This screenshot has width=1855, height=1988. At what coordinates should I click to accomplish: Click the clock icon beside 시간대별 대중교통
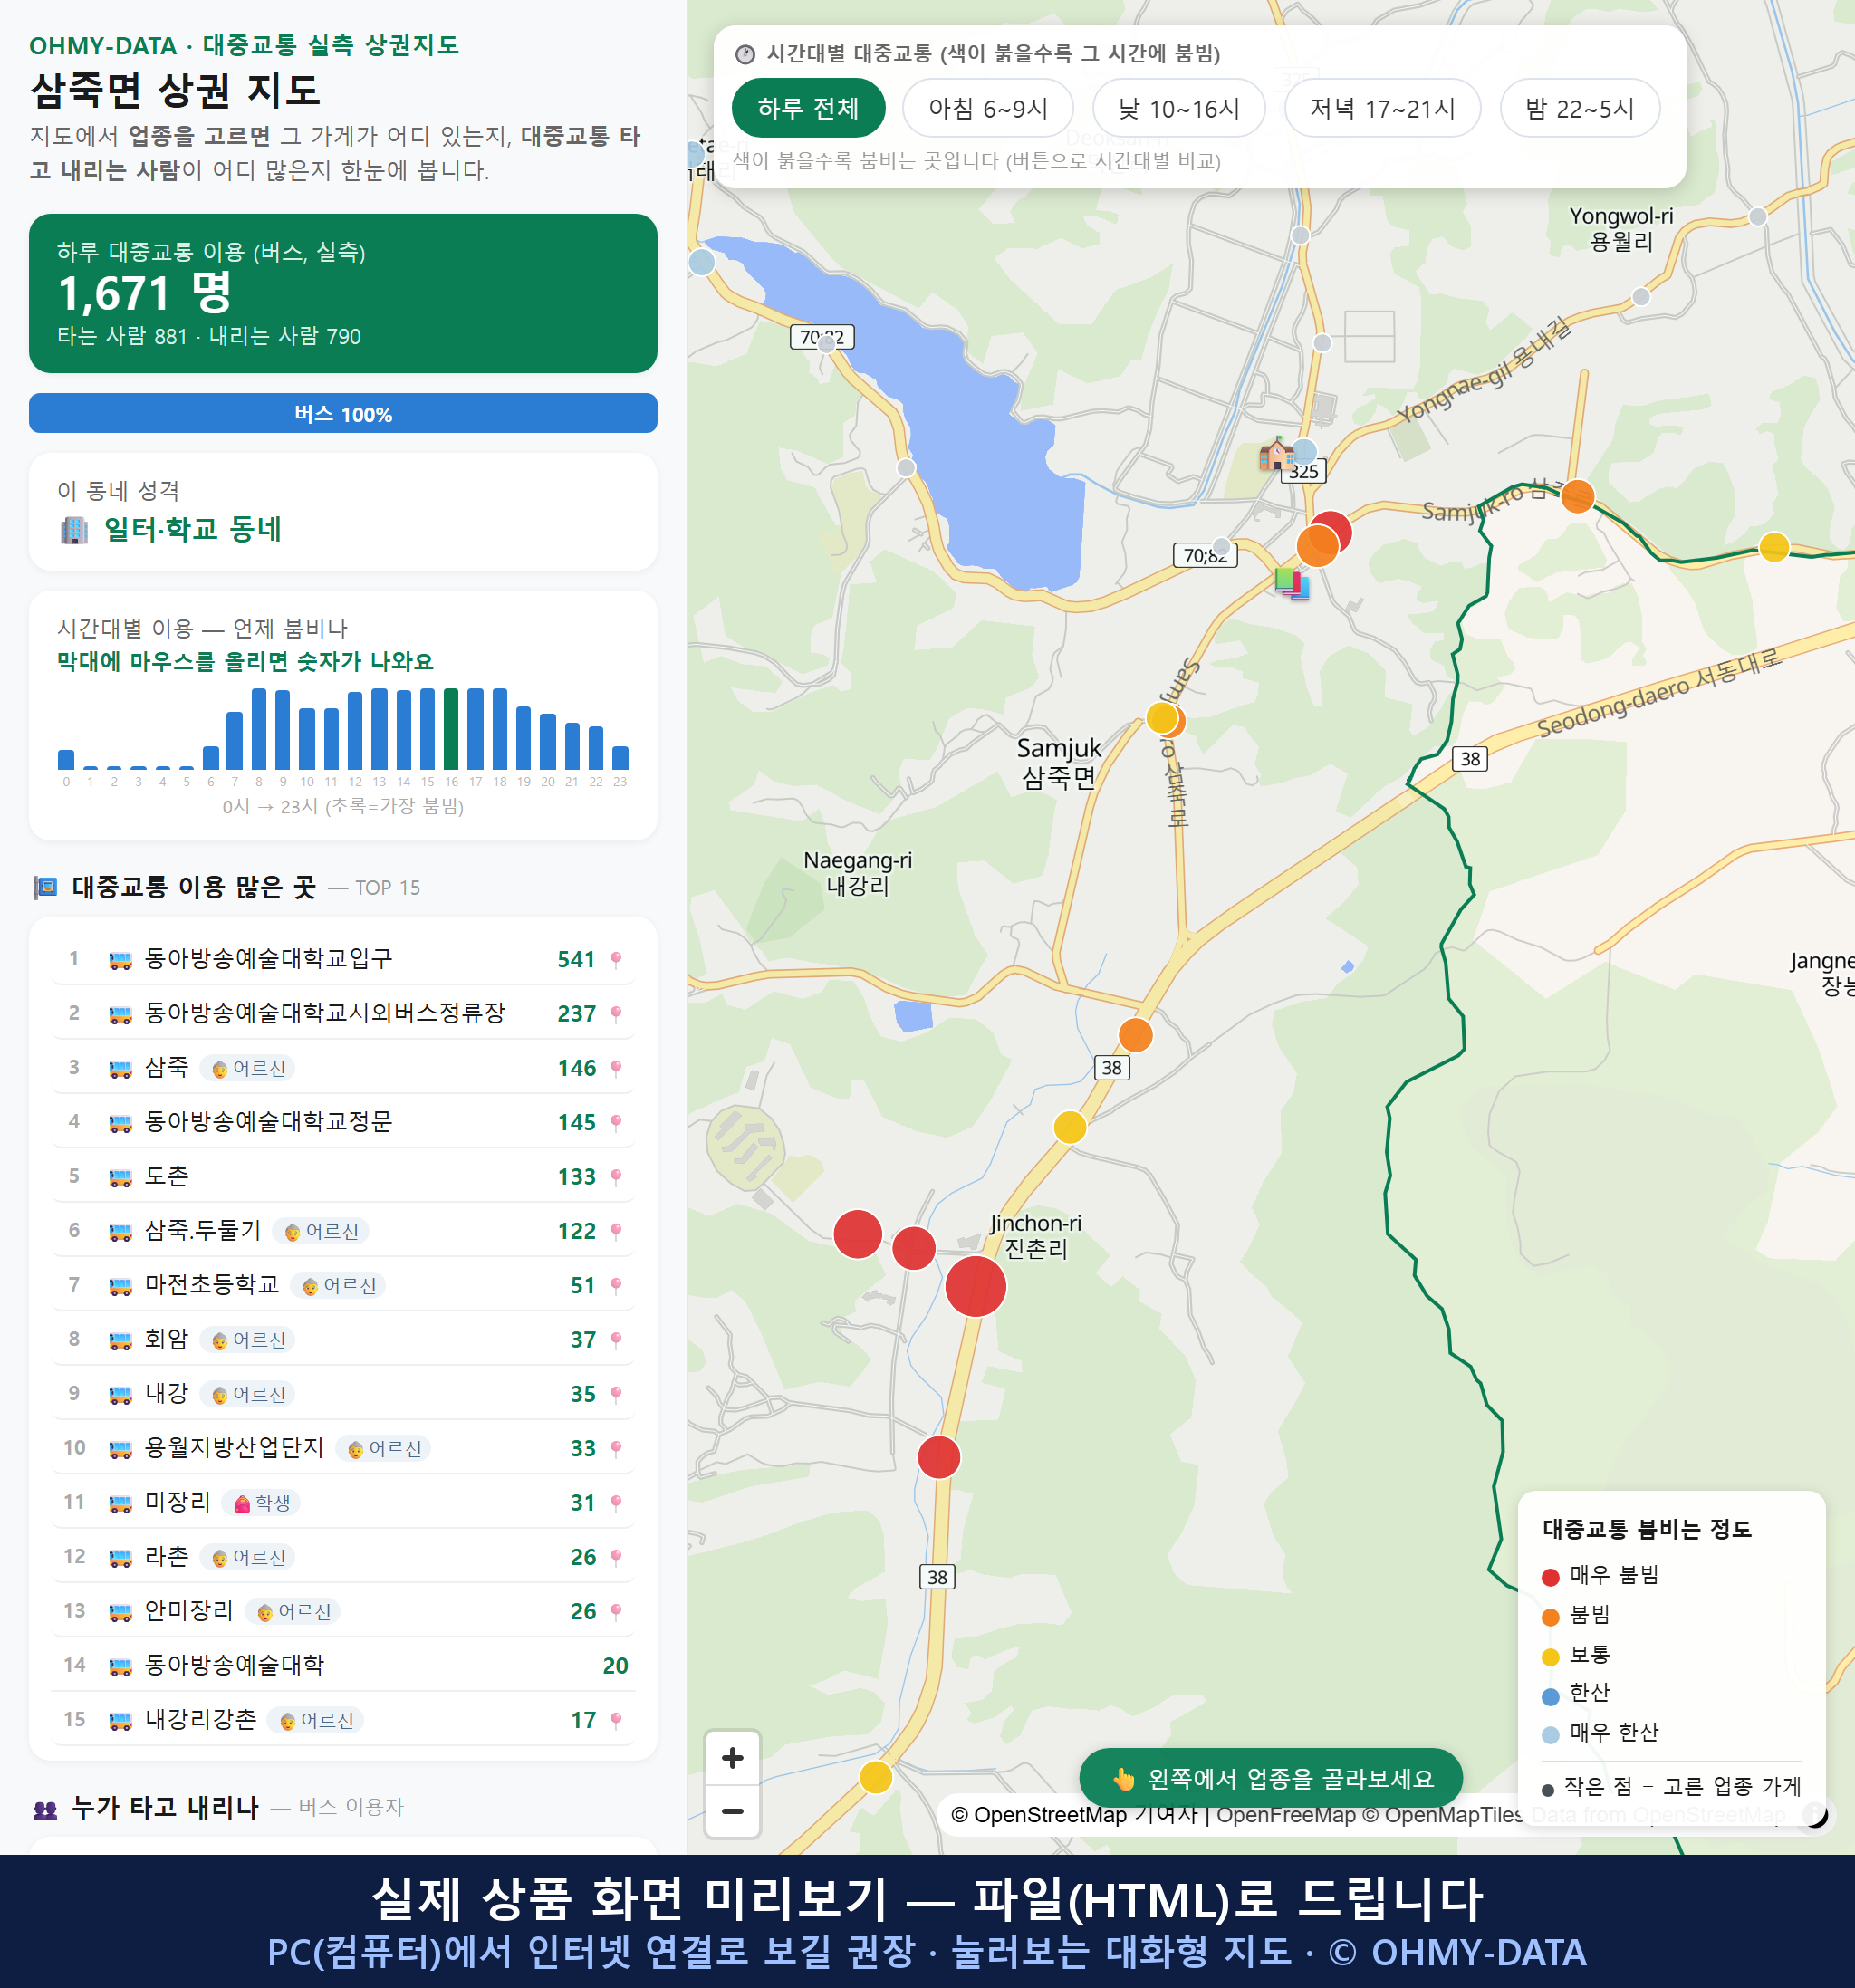[745, 54]
